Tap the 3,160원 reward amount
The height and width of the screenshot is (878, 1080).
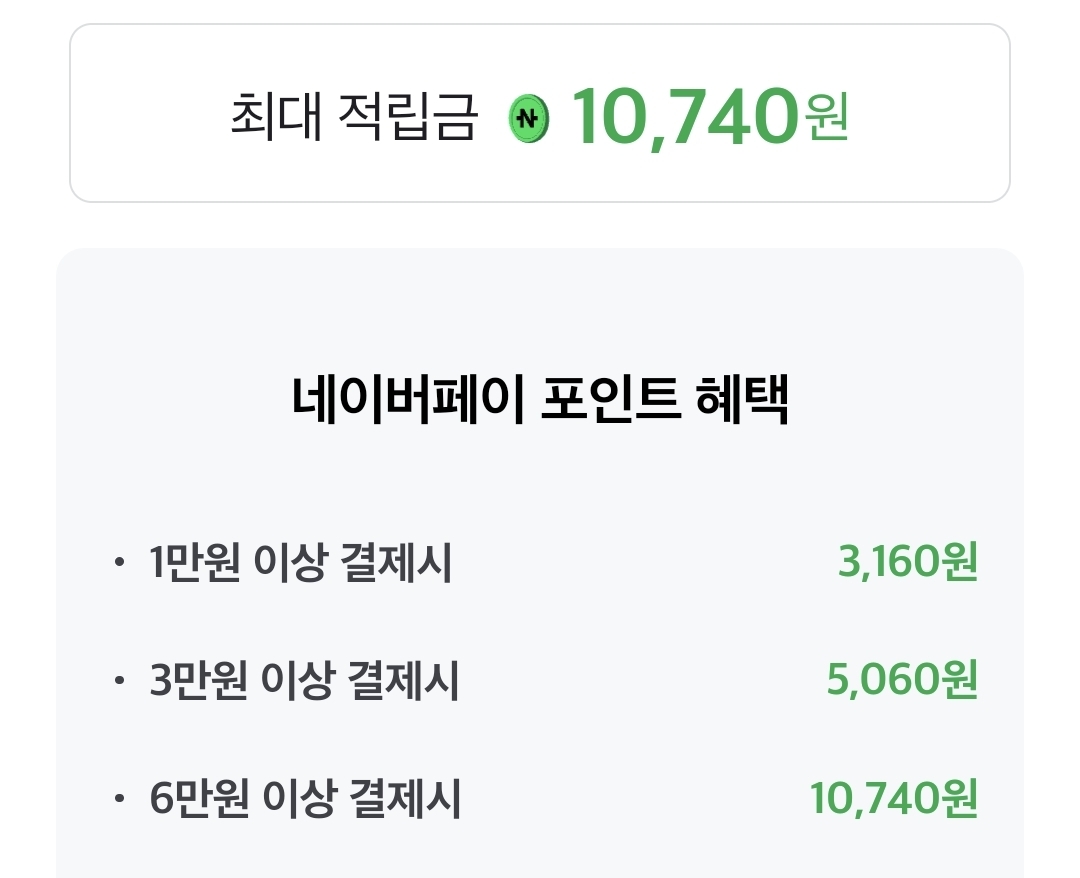(907, 563)
